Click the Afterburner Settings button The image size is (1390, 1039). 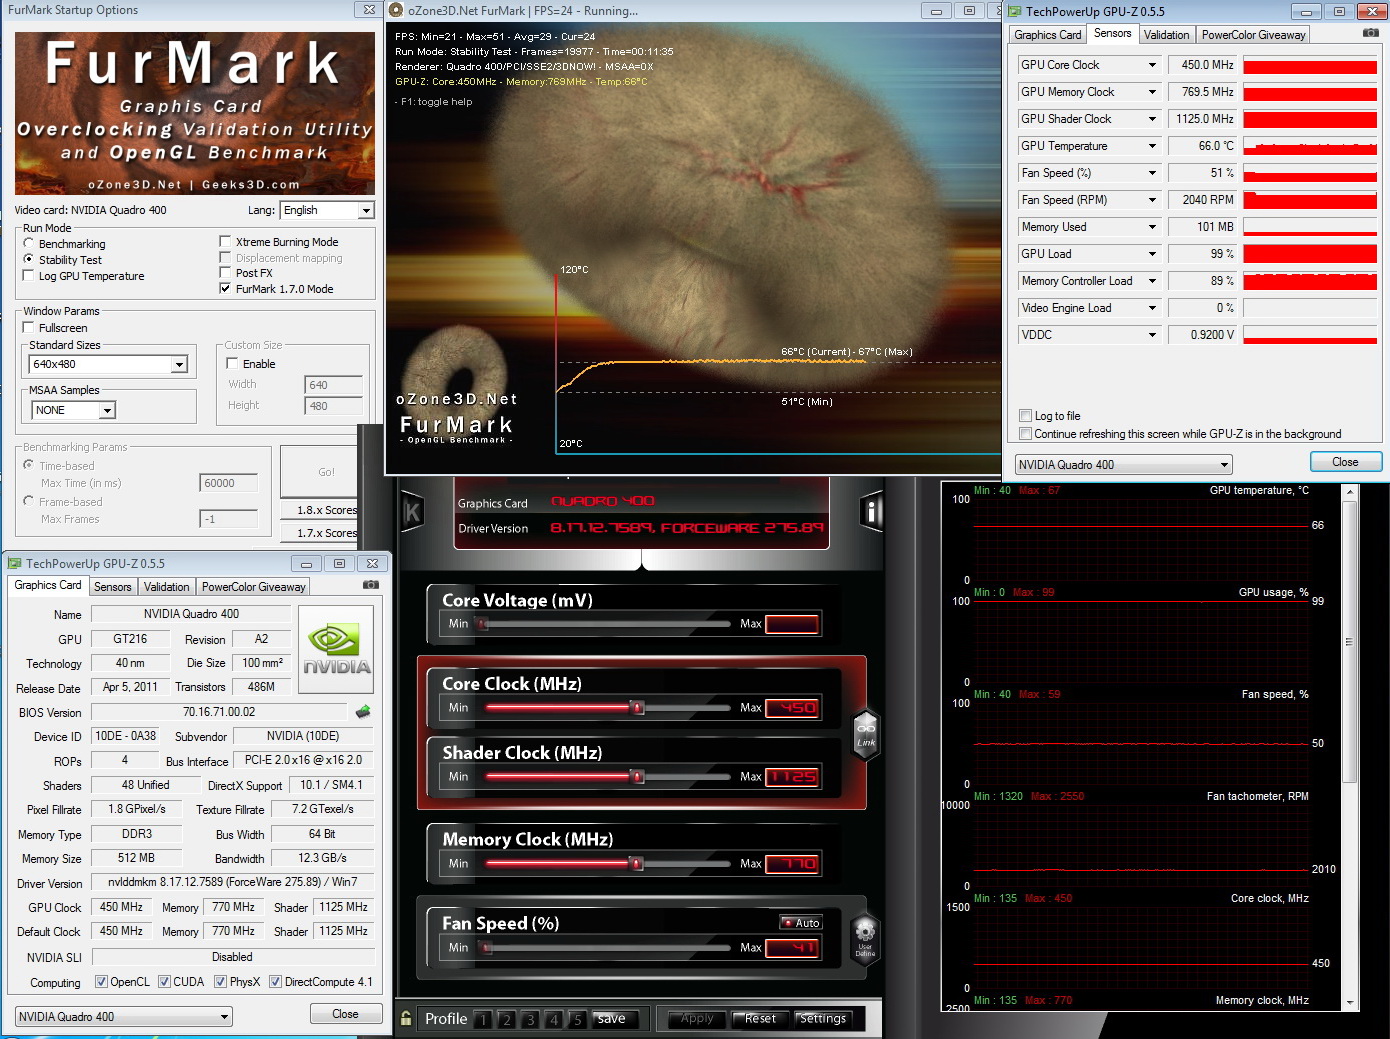click(x=822, y=1018)
